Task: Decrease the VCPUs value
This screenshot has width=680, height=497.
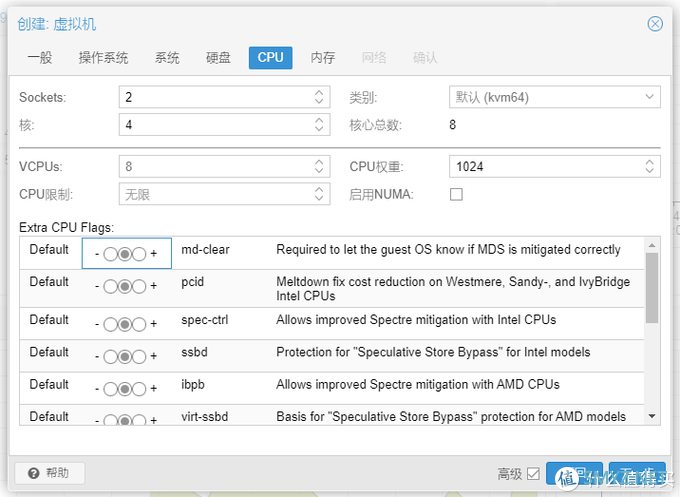Action: tap(319, 171)
